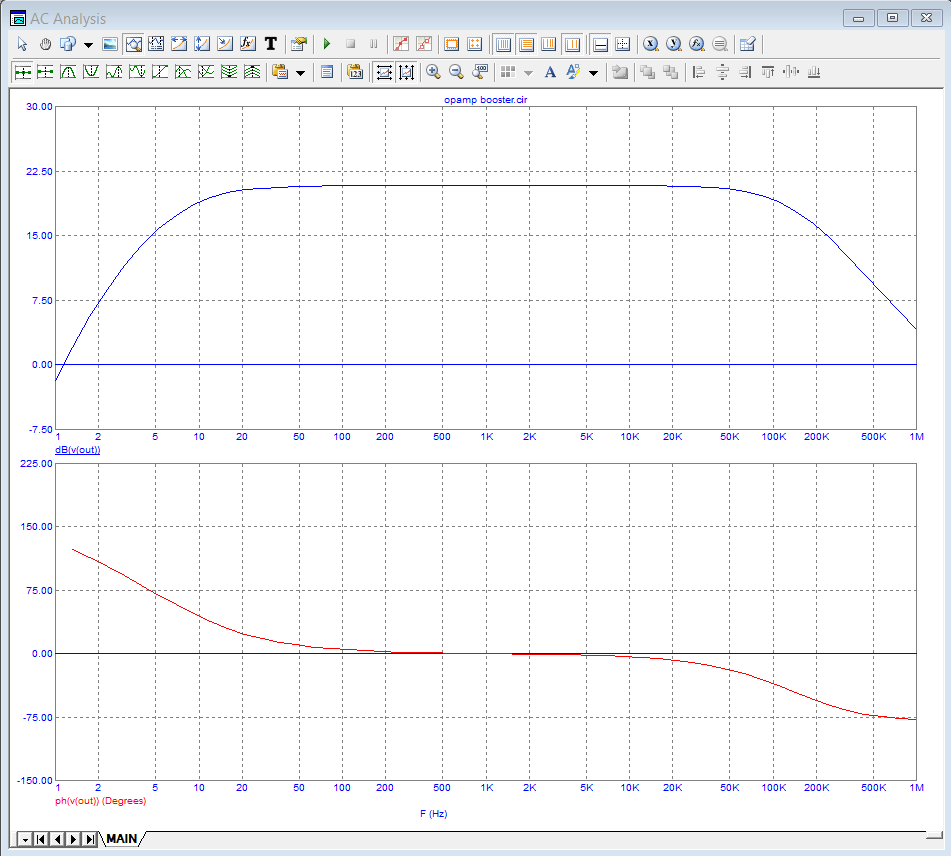Toggle the orange data points icon

(475, 44)
